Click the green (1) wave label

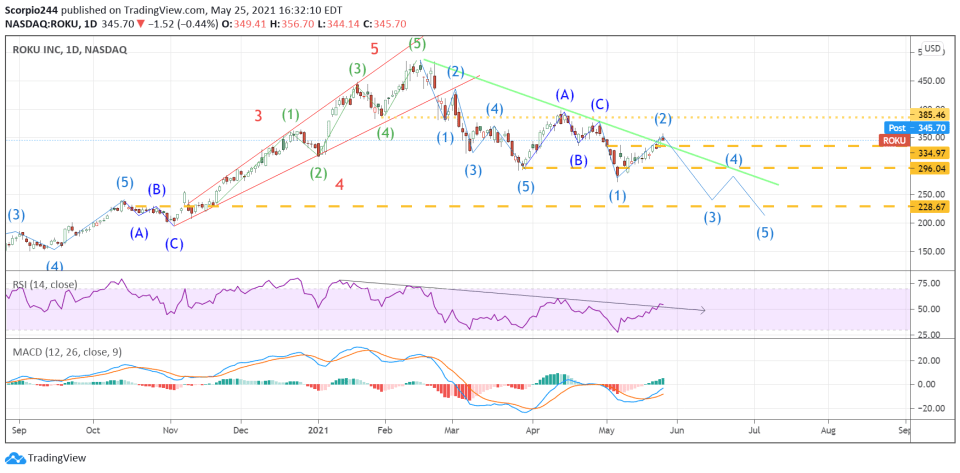(291, 114)
